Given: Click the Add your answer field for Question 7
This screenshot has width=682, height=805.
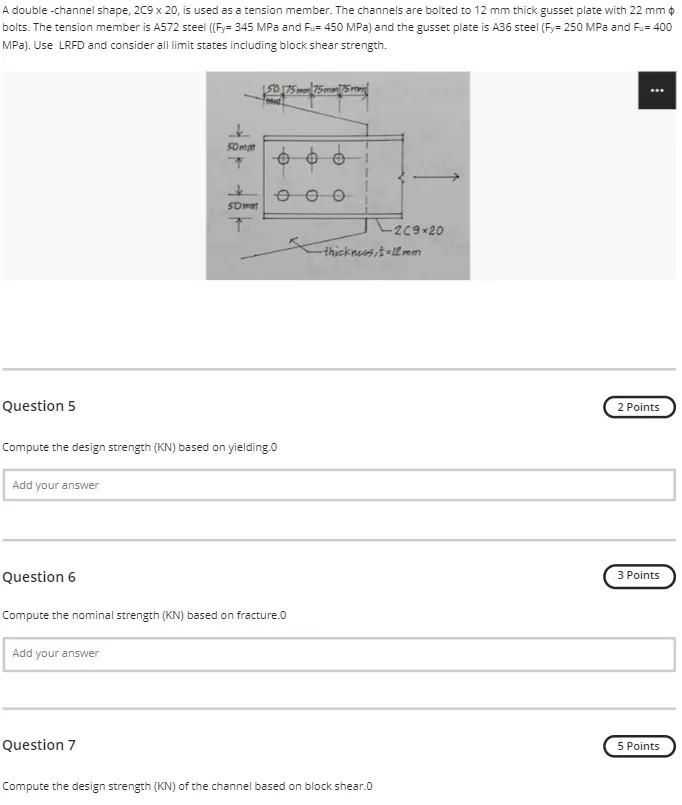Looking at the screenshot, I should point(340,800).
